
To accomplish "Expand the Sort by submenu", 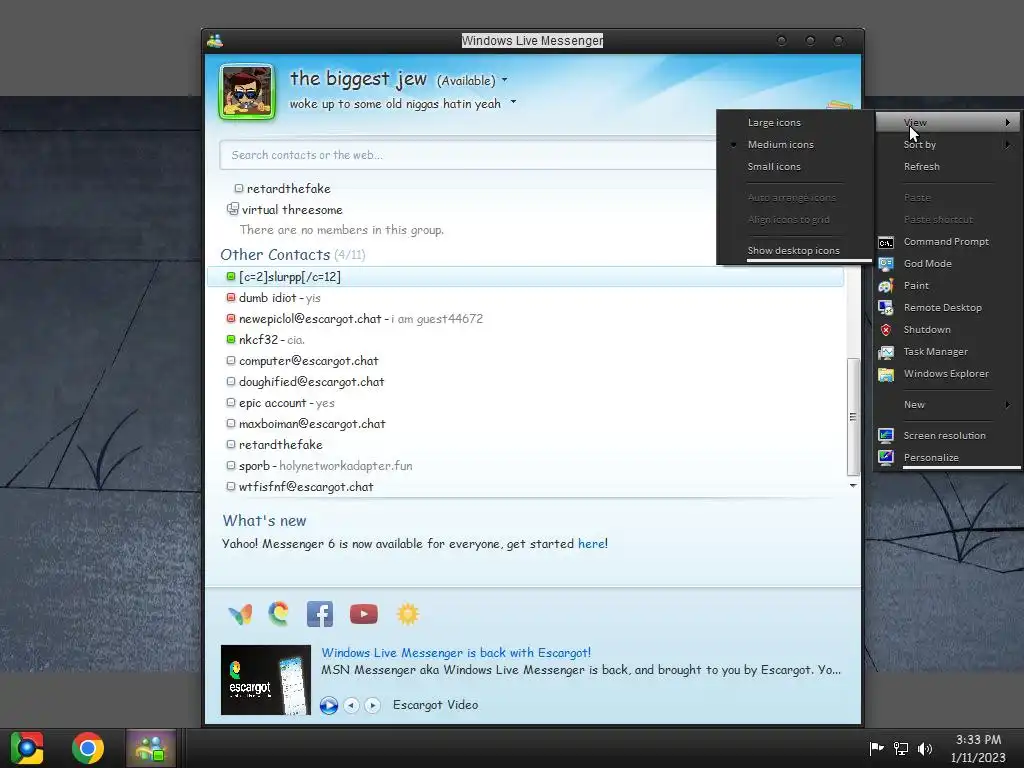I will pos(948,144).
